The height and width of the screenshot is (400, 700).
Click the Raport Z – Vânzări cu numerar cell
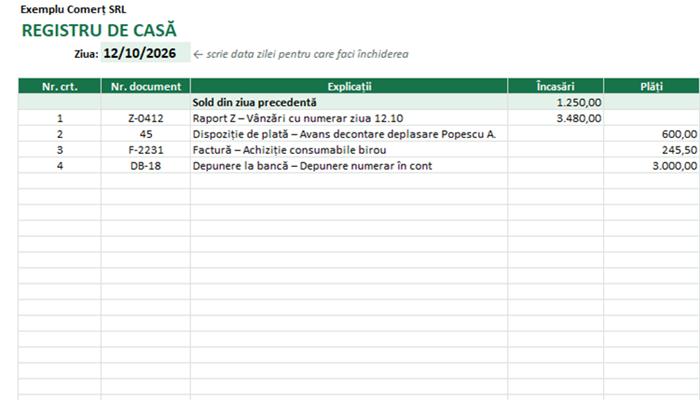point(349,118)
